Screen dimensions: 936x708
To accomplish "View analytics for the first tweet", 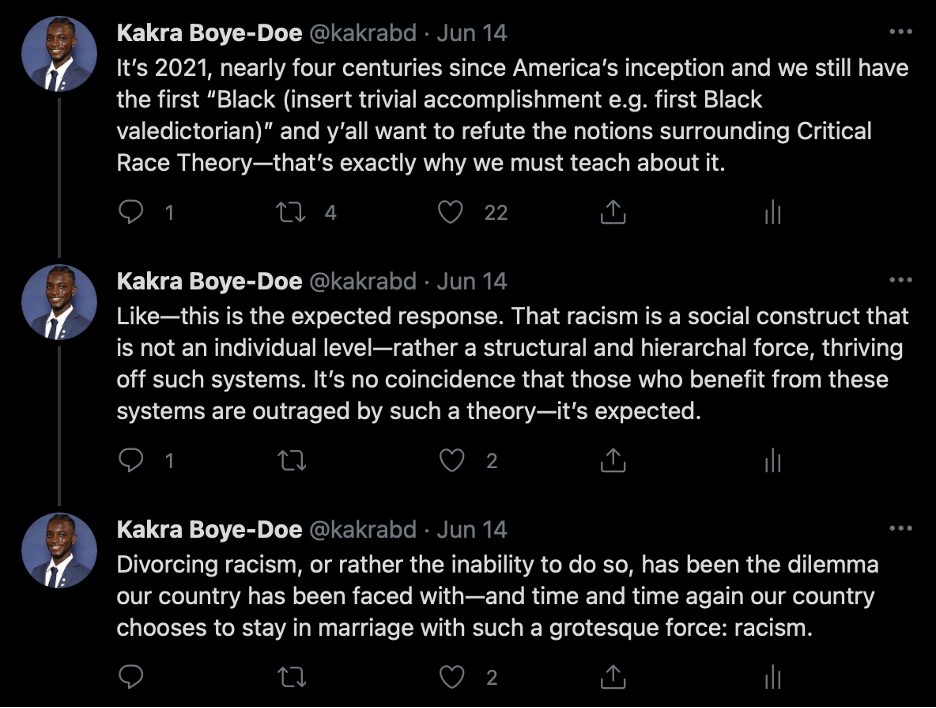I will coord(772,212).
